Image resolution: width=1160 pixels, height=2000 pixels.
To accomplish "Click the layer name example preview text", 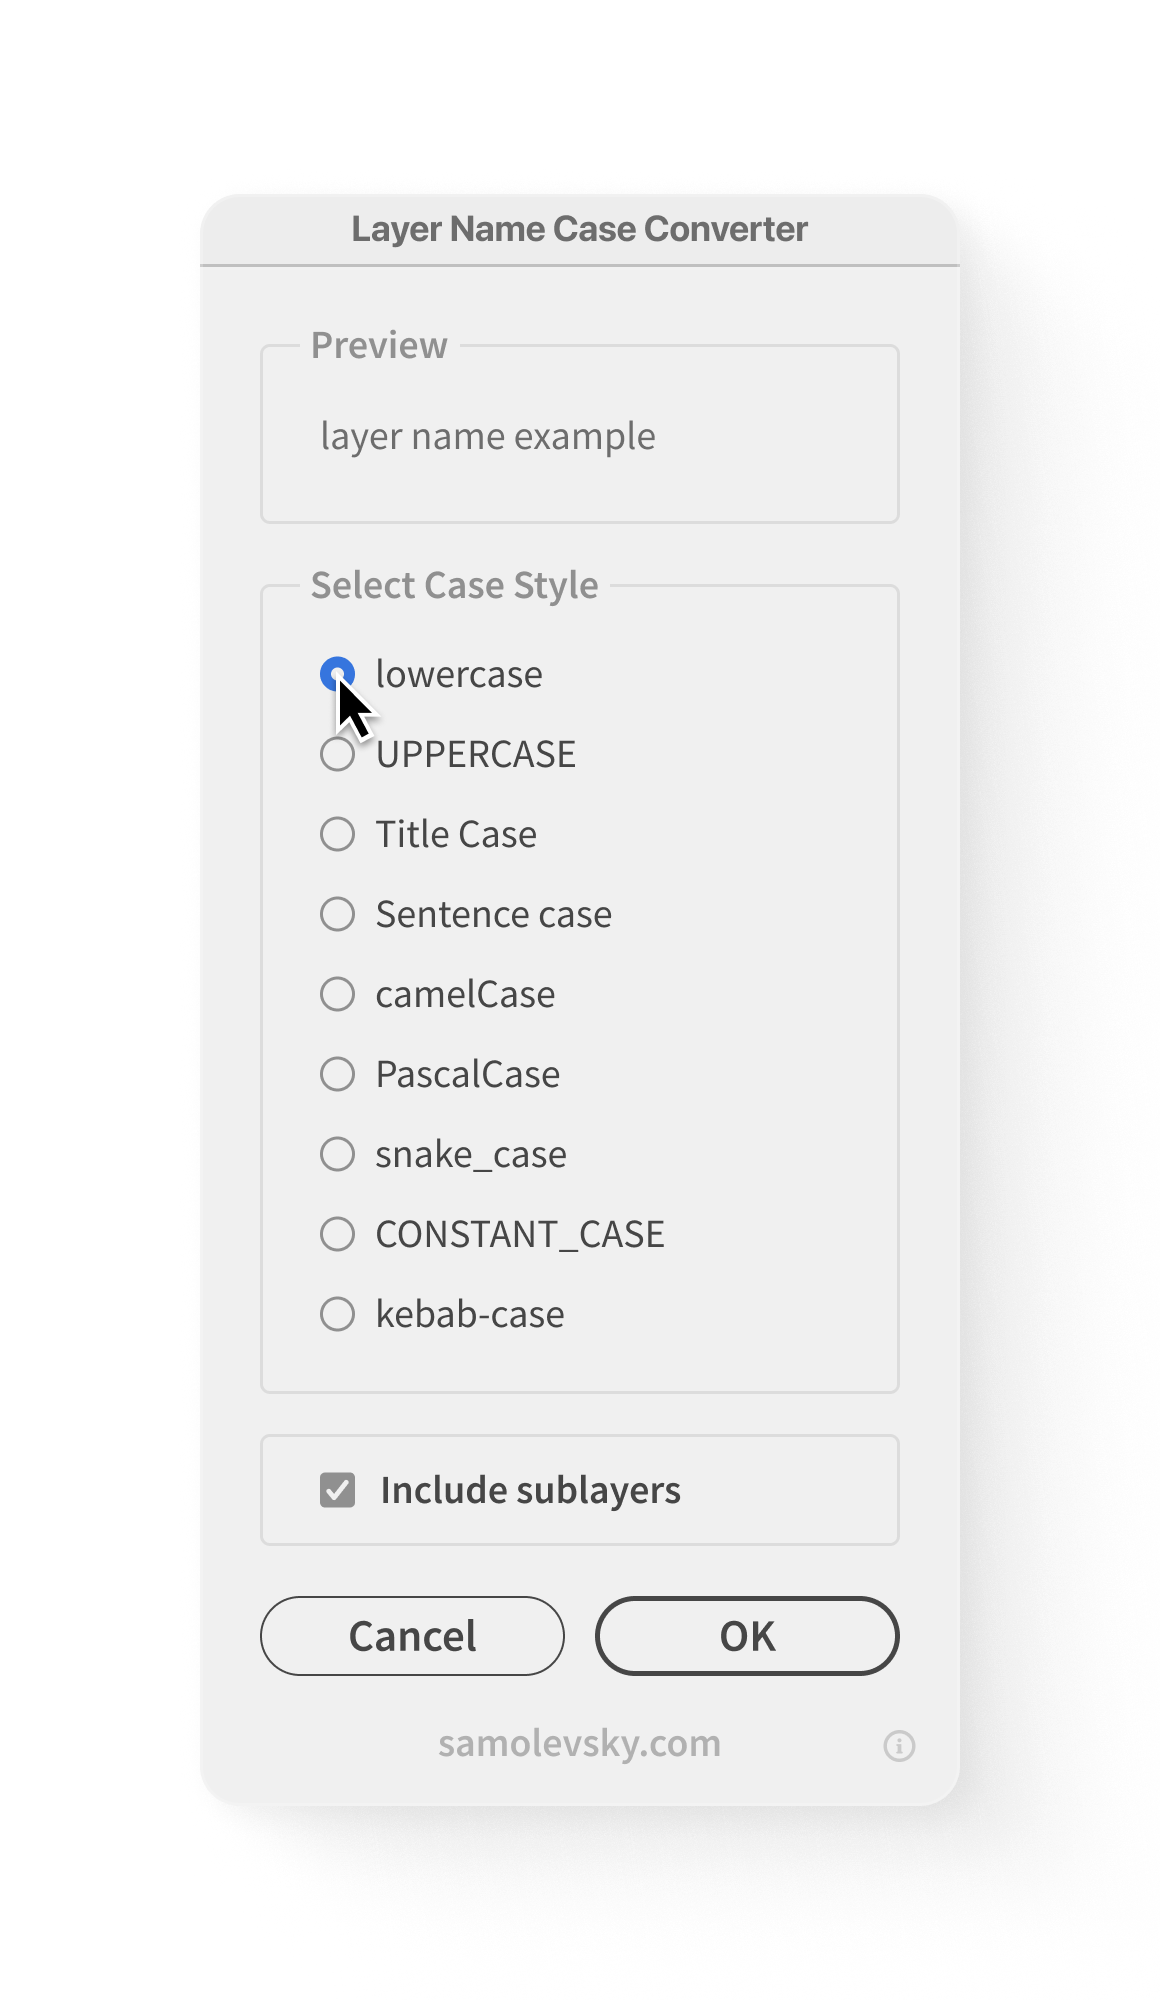I will click(488, 437).
